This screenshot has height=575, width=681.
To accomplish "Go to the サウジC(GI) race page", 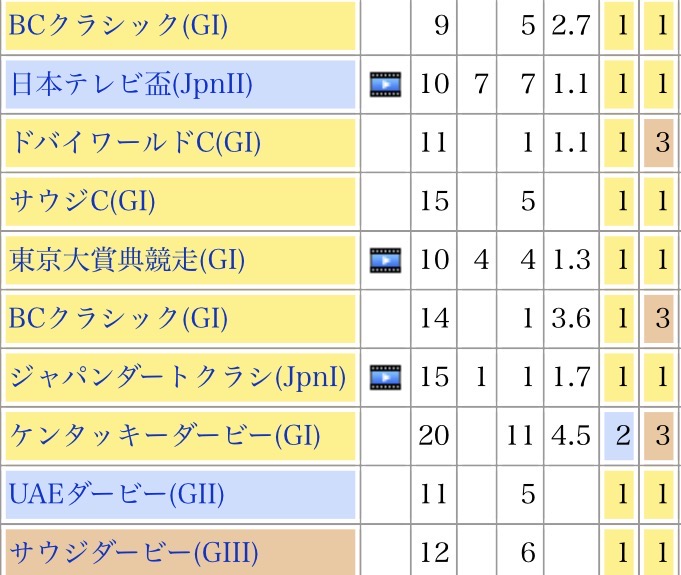I will coord(83,202).
